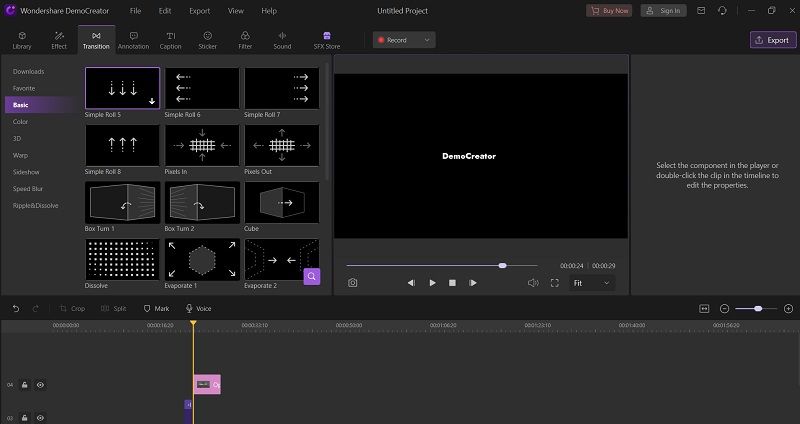Click the timeline zoom slider
The image size is (800, 424).
coord(756,309)
